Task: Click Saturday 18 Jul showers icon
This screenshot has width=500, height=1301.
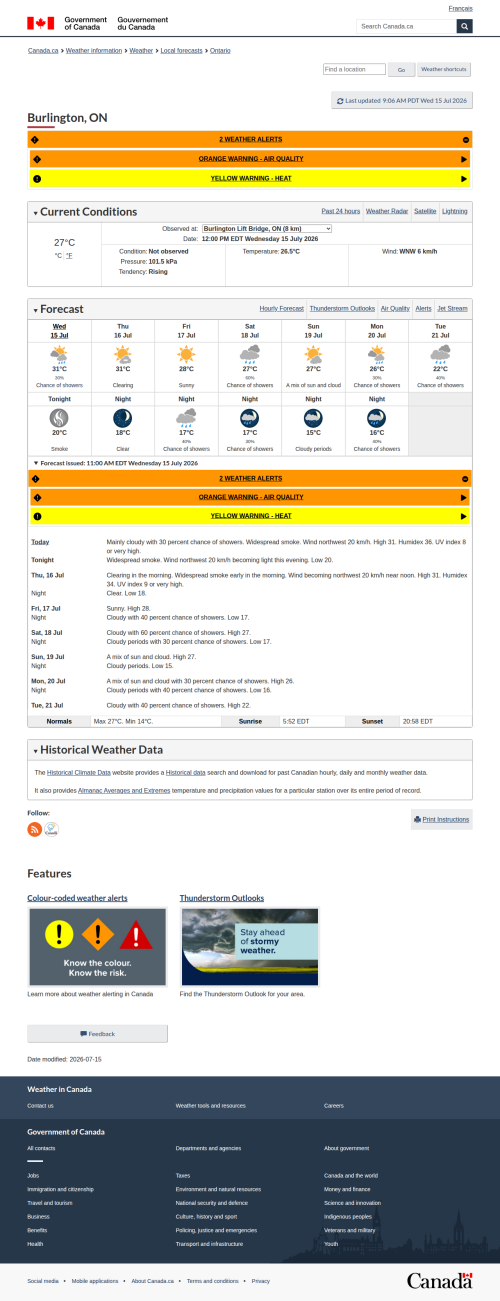Action: [249, 353]
